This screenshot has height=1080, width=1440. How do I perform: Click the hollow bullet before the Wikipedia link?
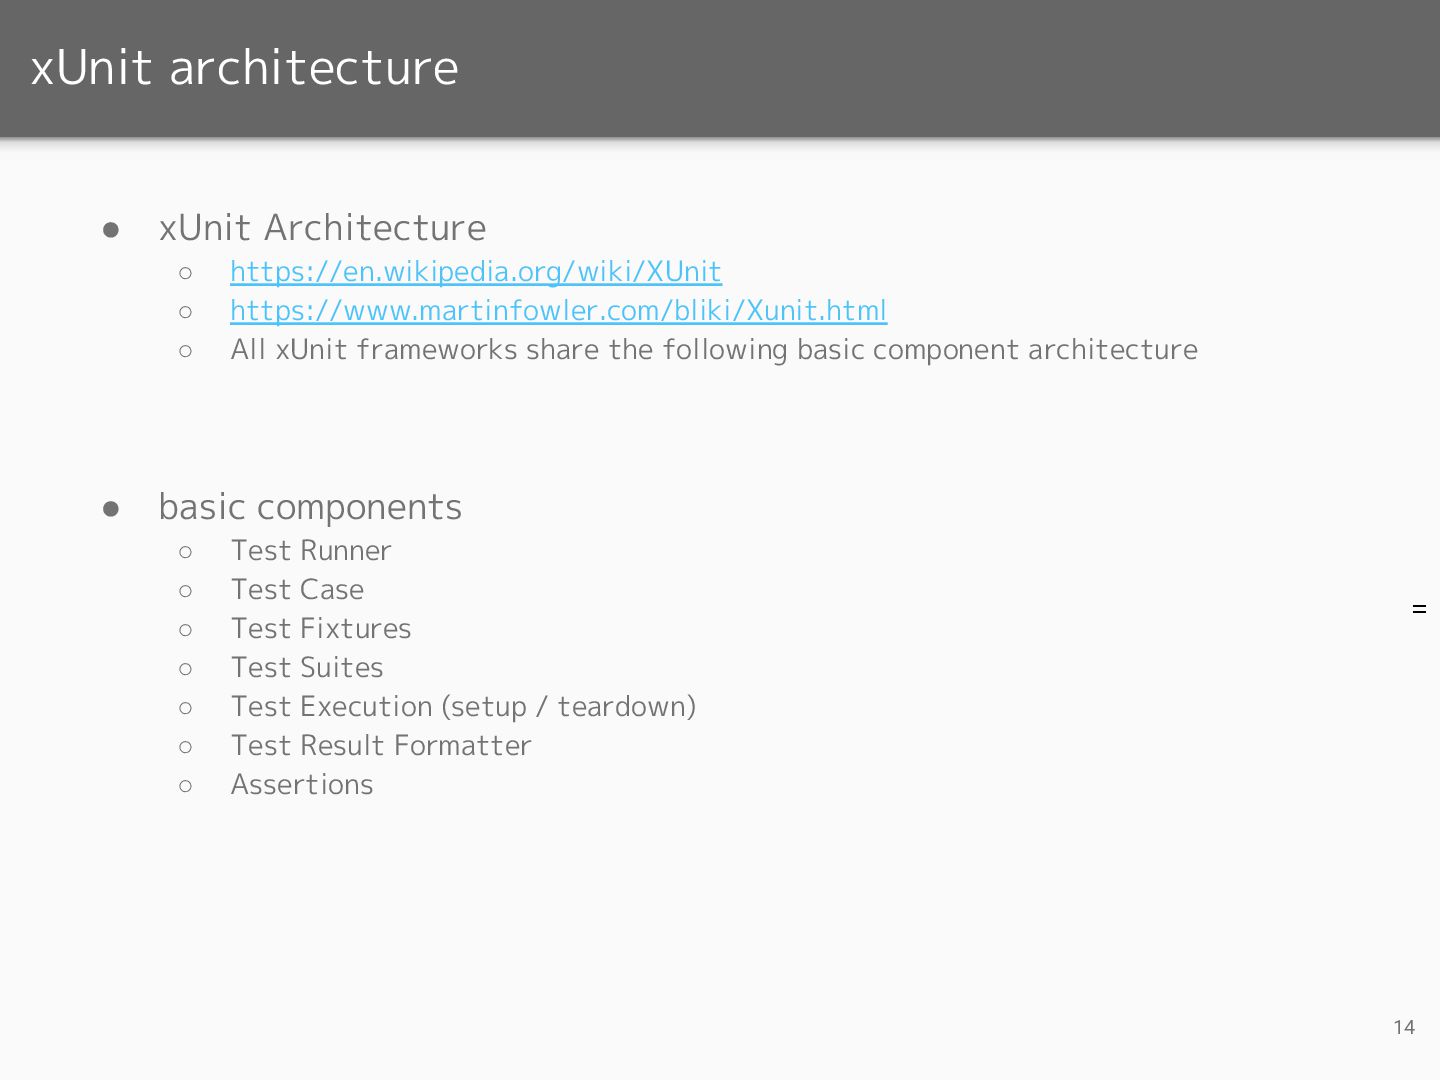tap(186, 273)
